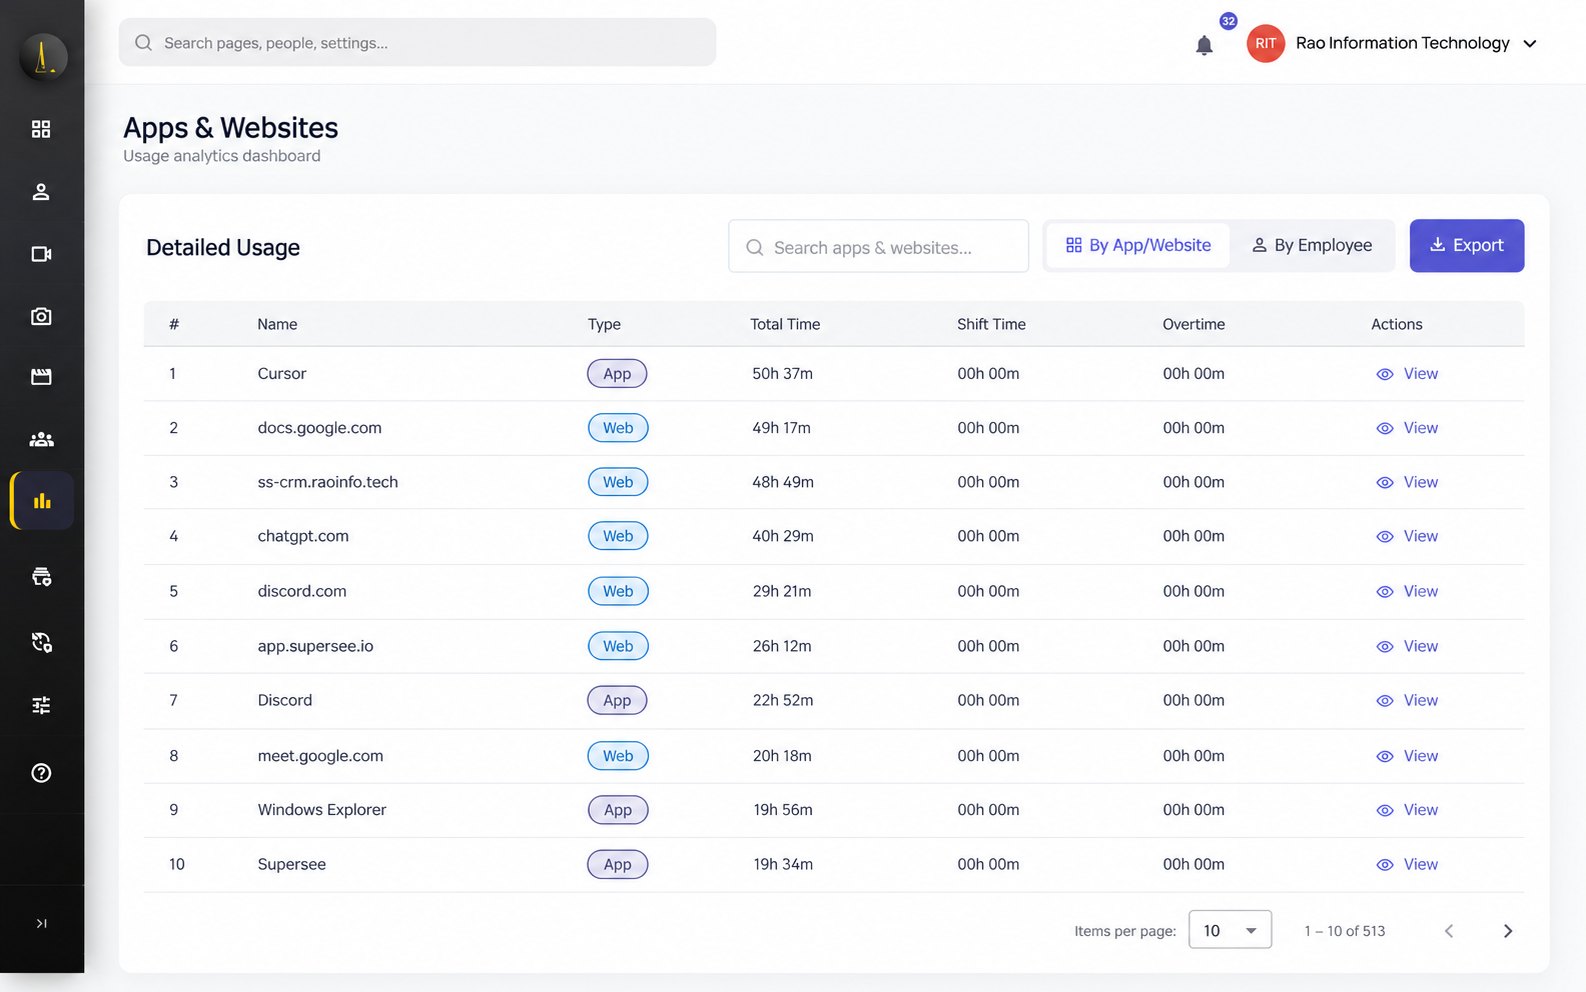Open the dashboard grid icon in sidebar
1586x992 pixels.
(41, 129)
